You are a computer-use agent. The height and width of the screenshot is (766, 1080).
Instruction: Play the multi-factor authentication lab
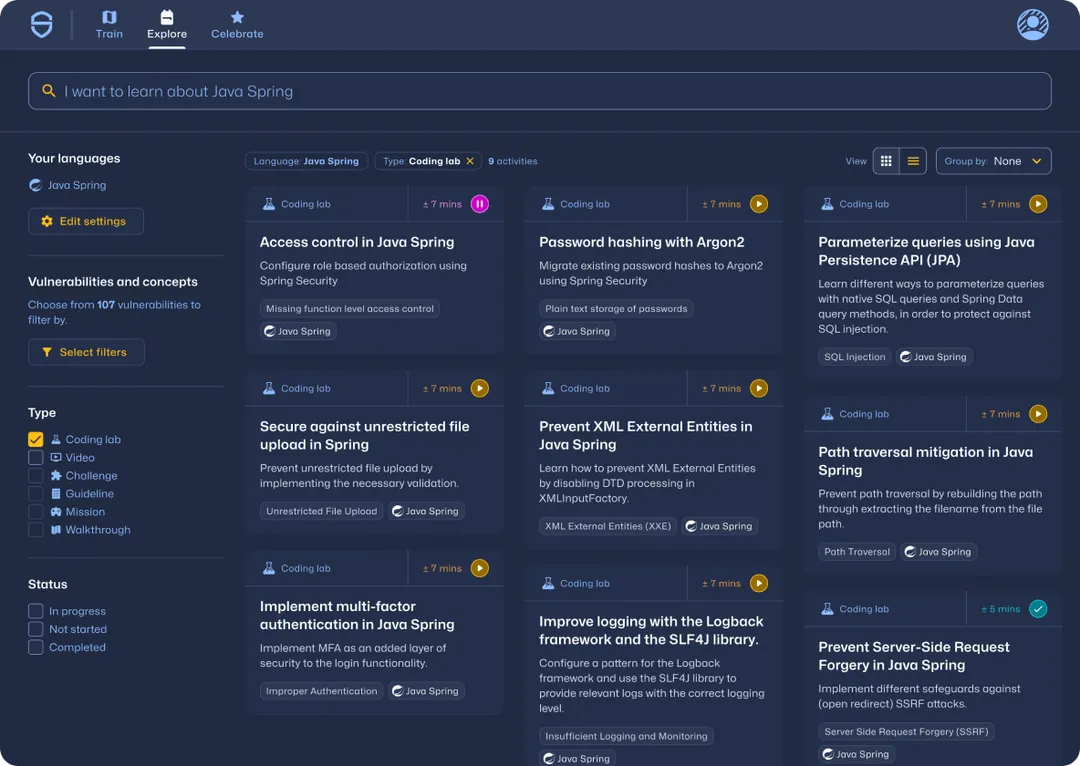[480, 568]
